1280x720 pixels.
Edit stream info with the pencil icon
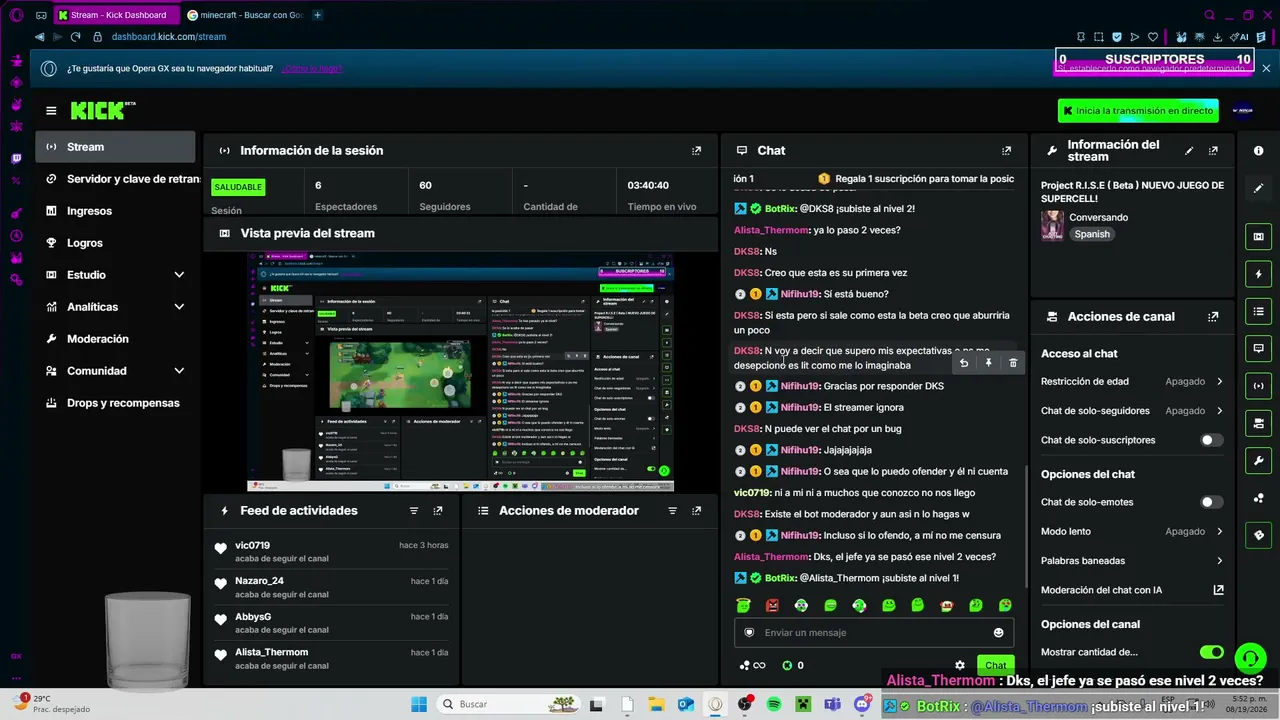1189,151
